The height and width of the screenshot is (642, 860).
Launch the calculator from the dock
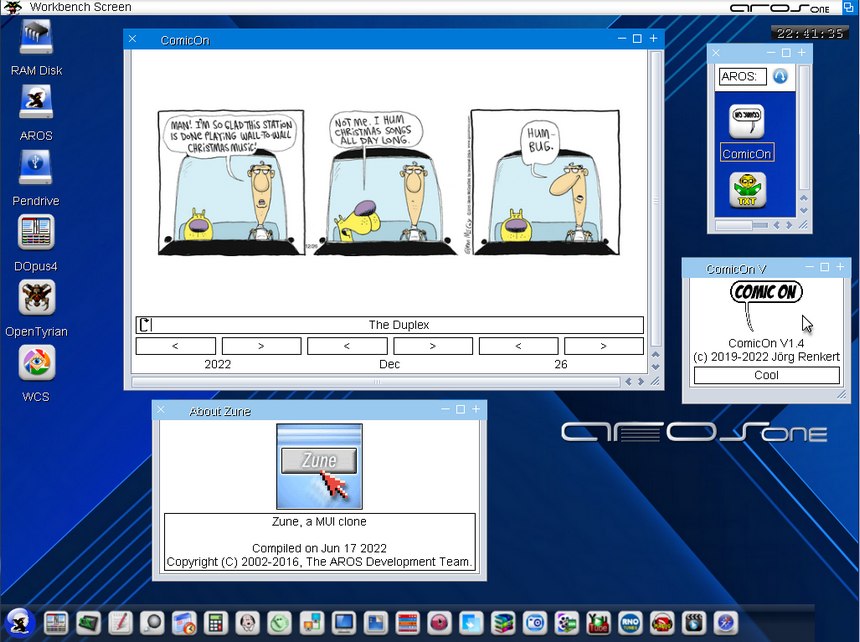click(215, 622)
